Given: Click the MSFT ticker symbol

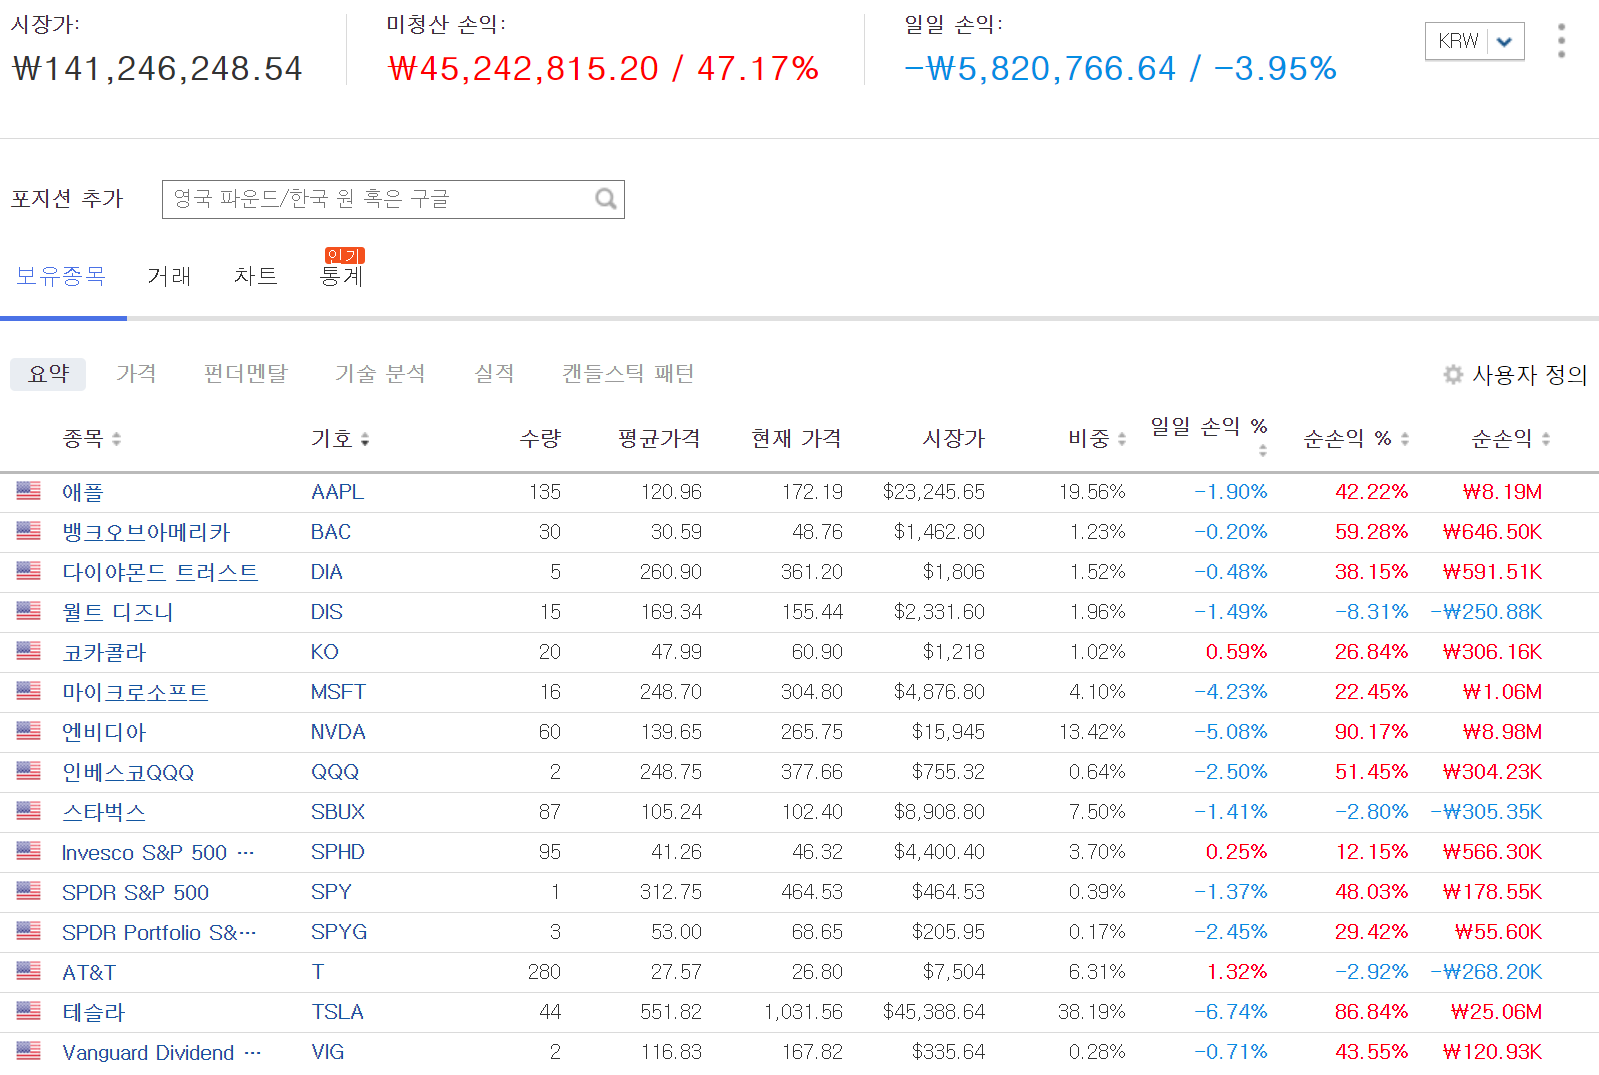Looking at the screenshot, I should click(338, 692).
